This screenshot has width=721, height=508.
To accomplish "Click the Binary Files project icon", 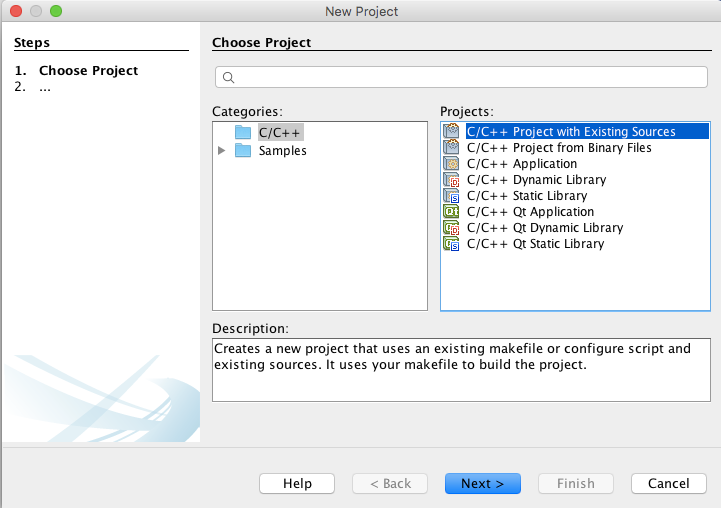I will 451,148.
